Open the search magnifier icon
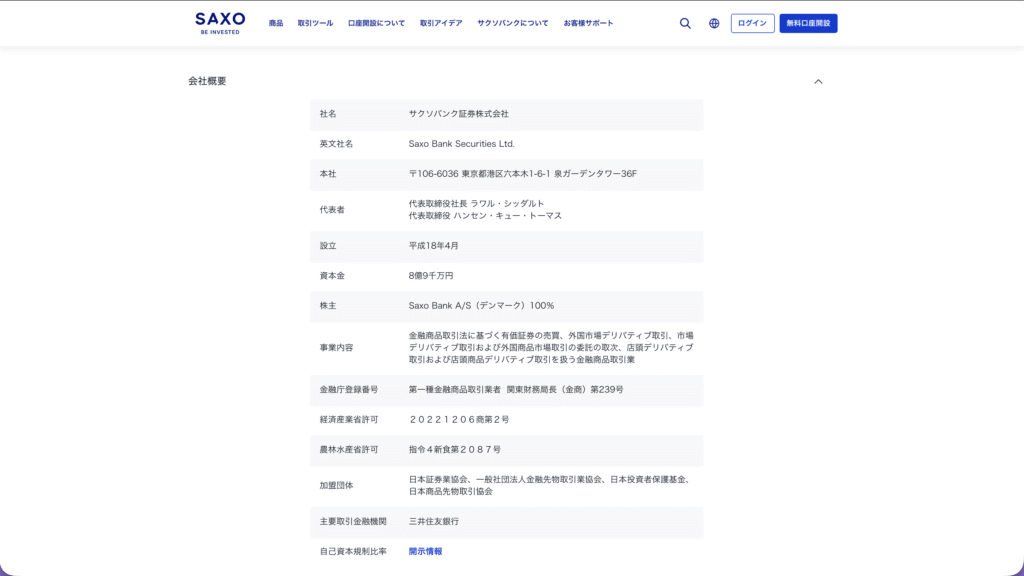The width and height of the screenshot is (1024, 576). click(685, 24)
